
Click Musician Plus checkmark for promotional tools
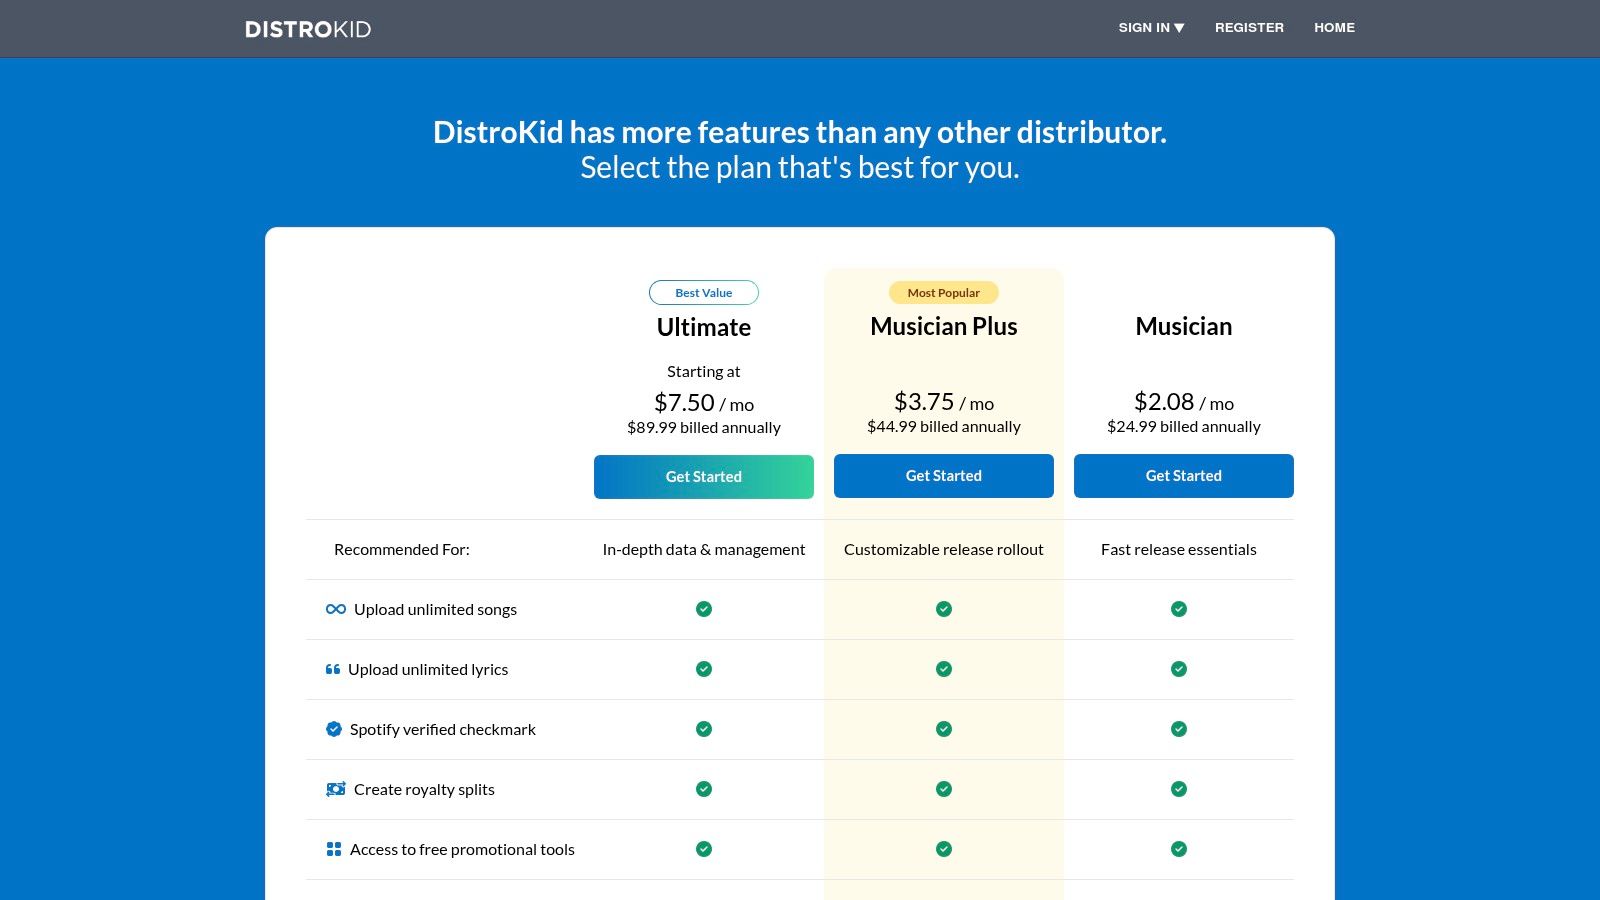pyautogui.click(x=944, y=849)
